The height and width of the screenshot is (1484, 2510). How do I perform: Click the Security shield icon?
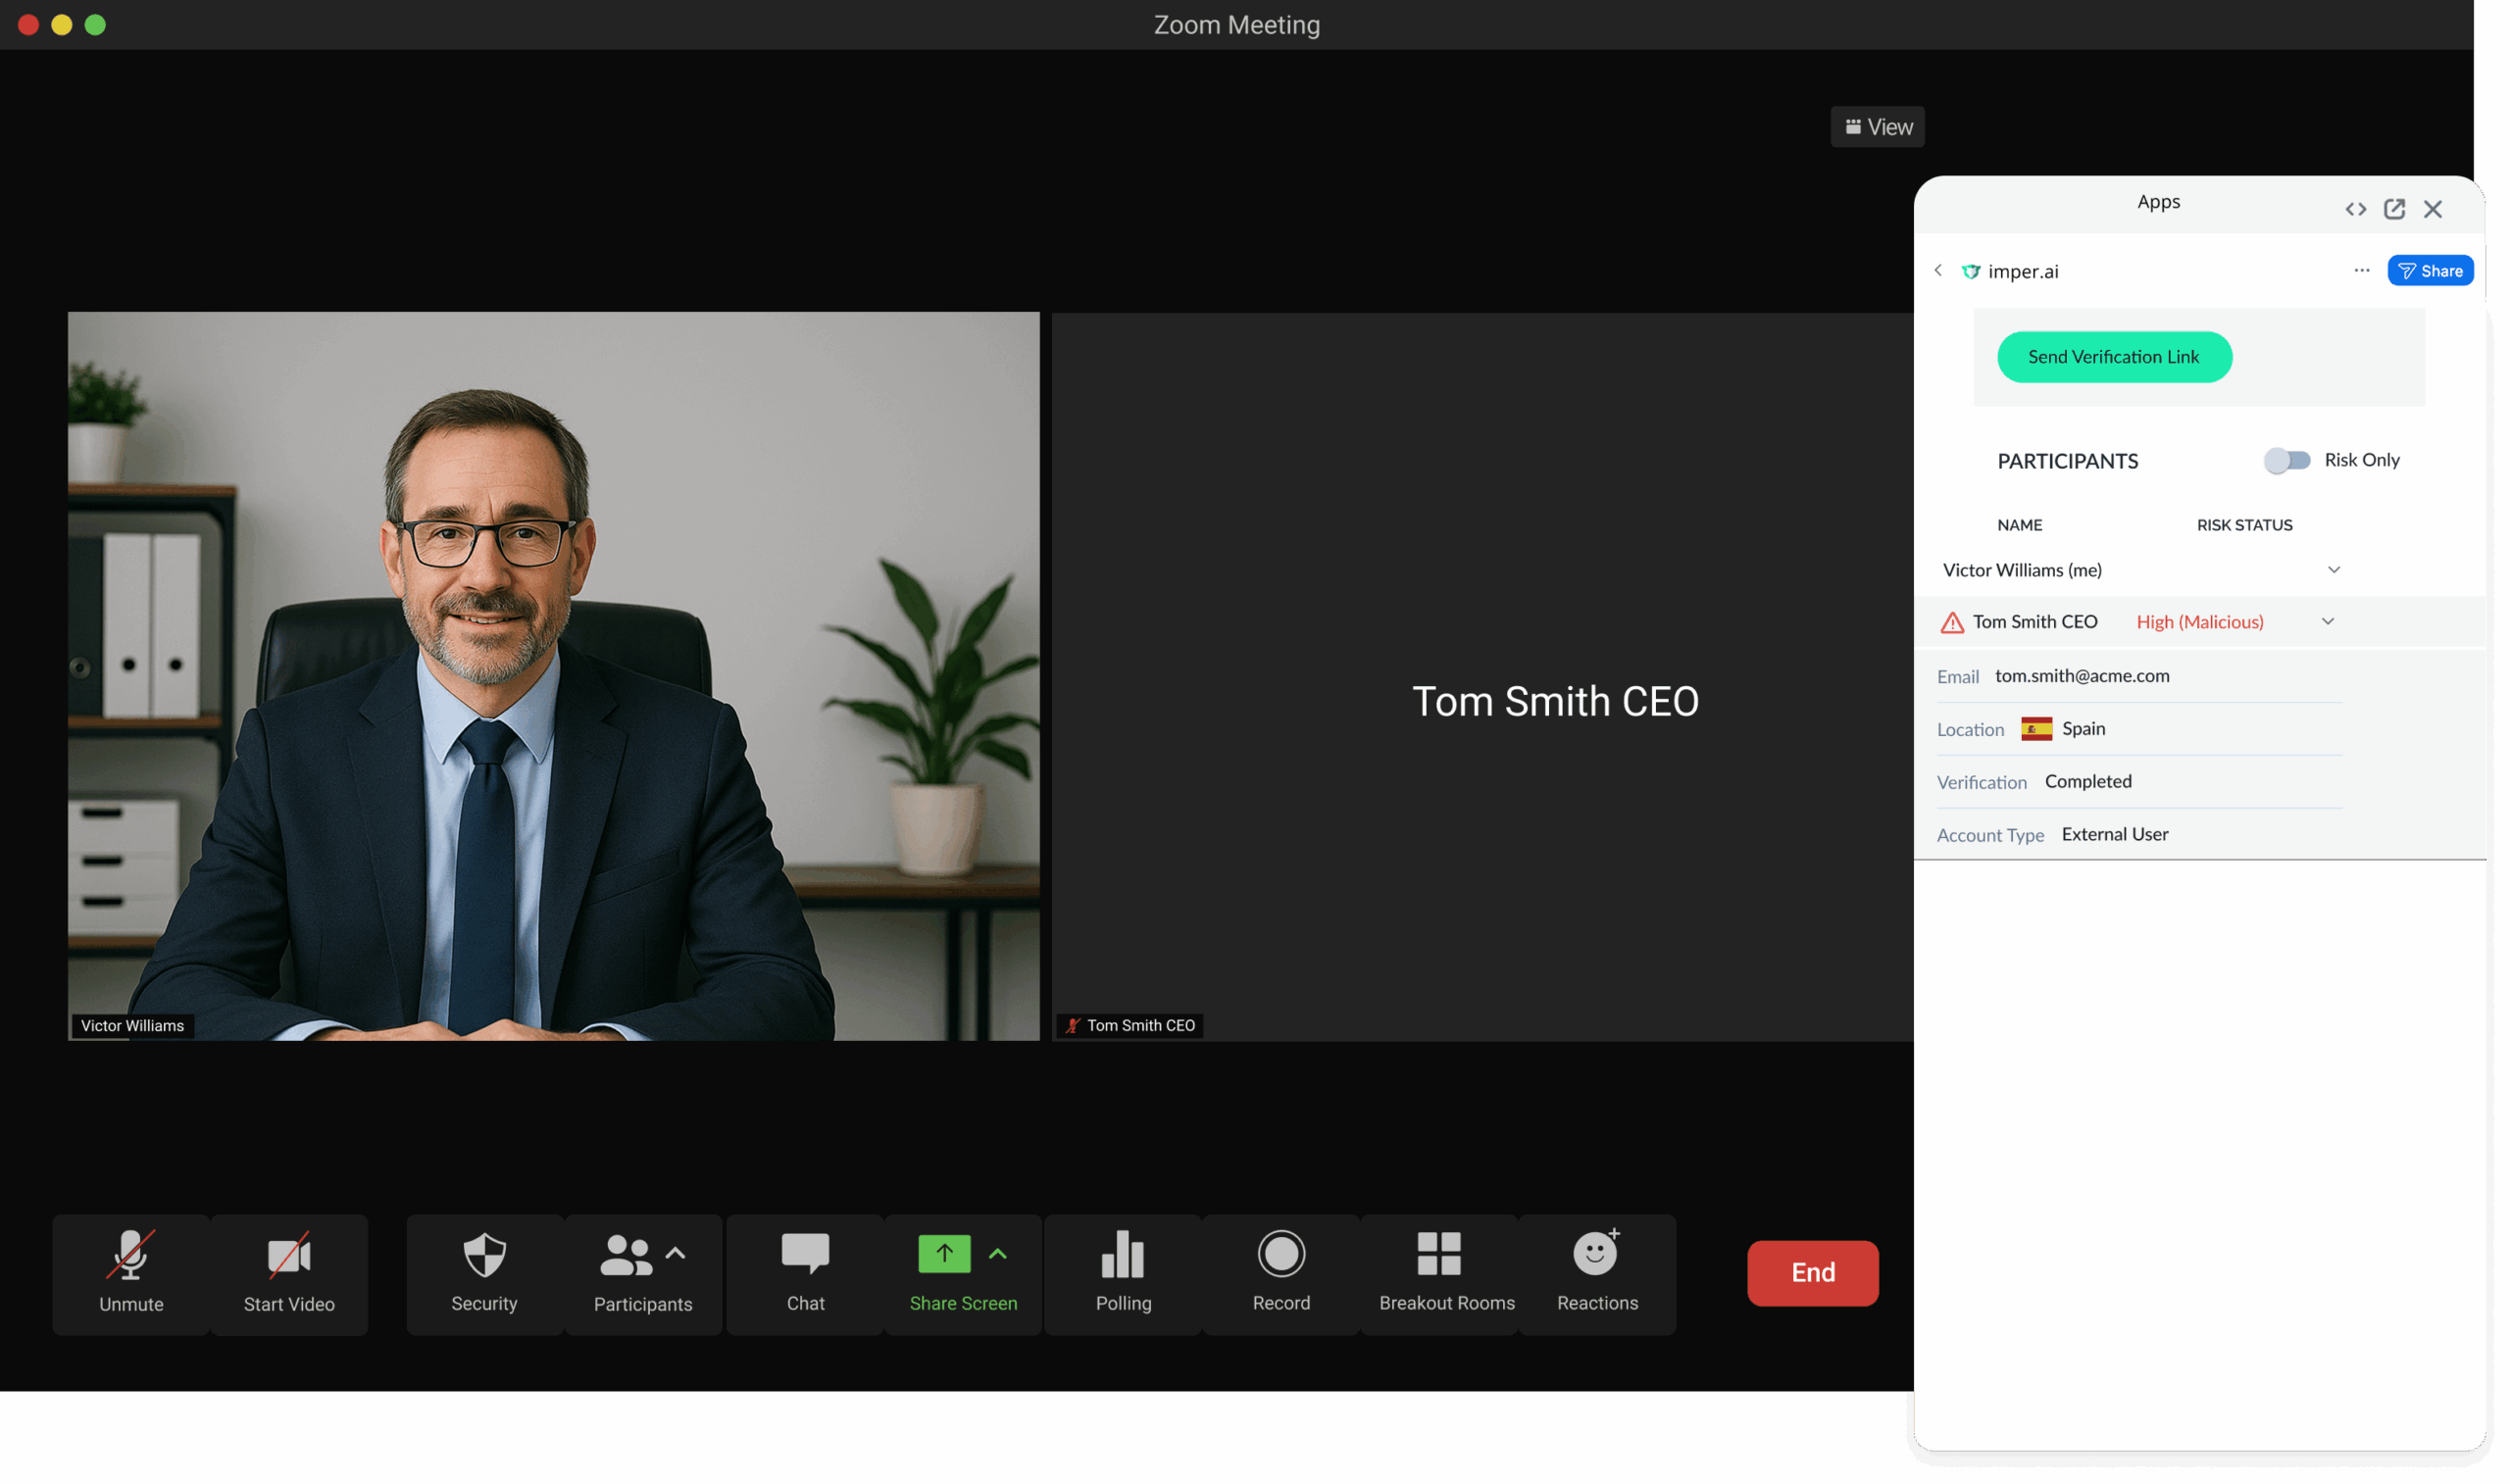484,1254
